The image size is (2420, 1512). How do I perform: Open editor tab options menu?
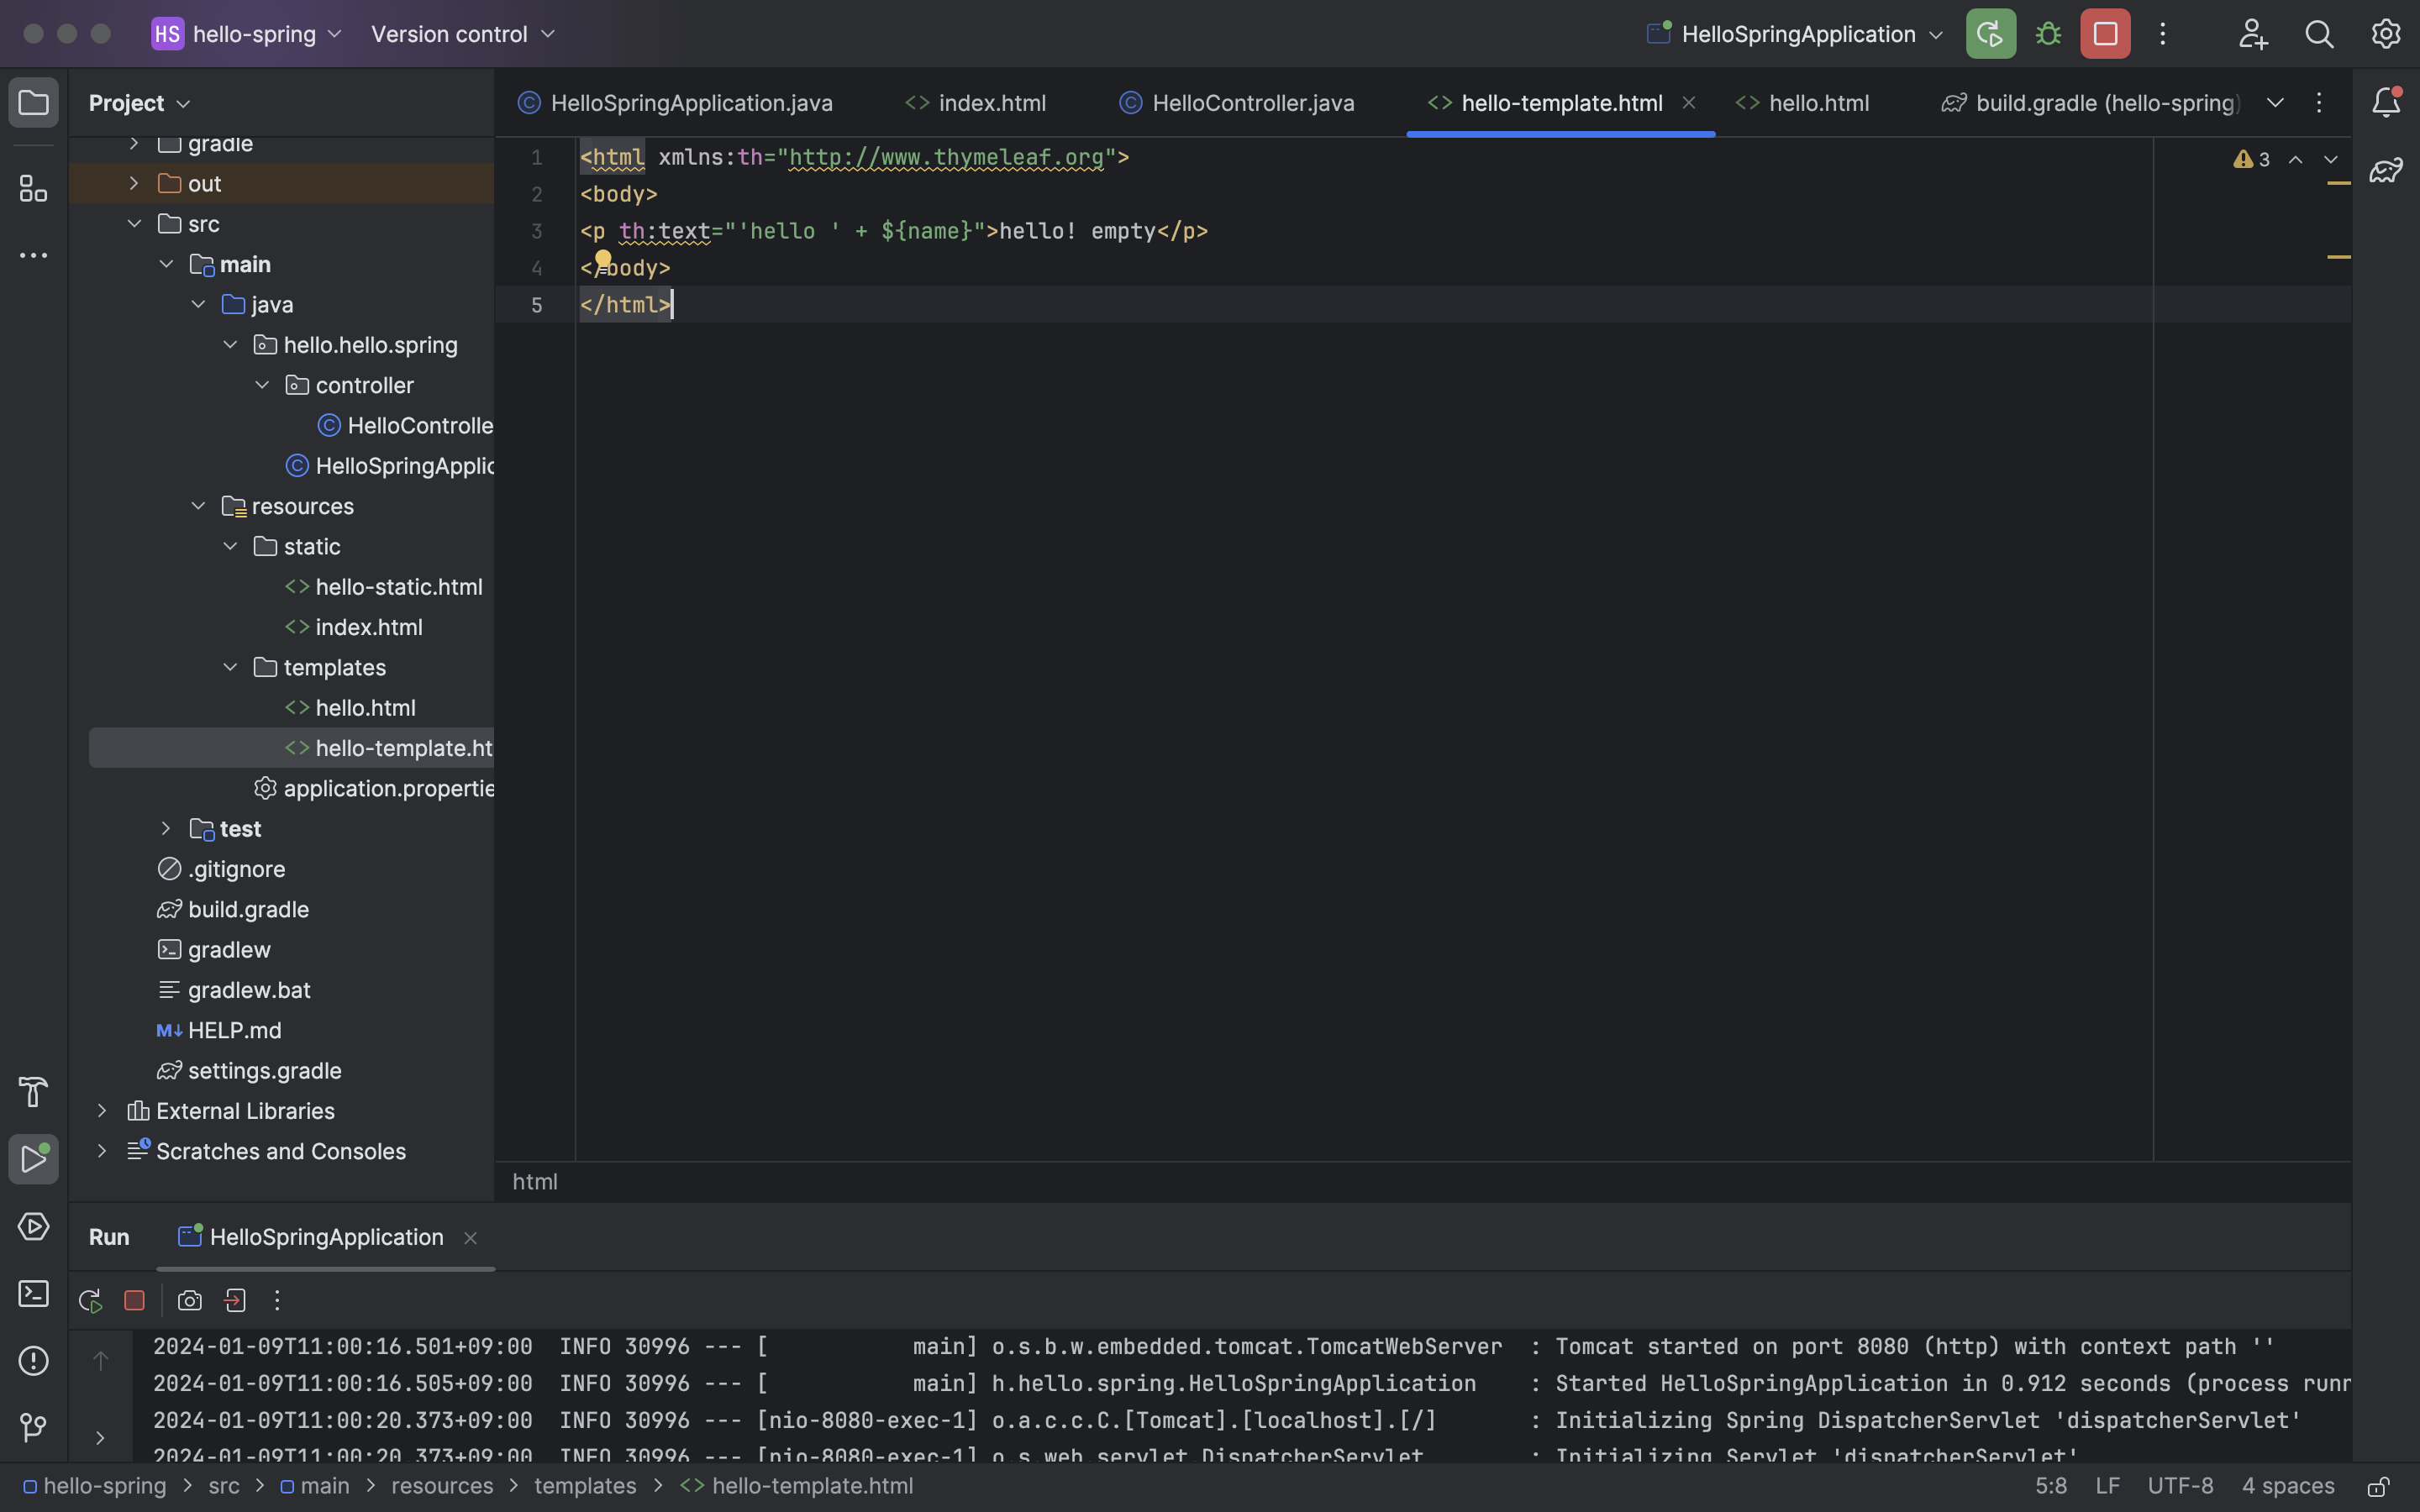pyautogui.click(x=2319, y=102)
